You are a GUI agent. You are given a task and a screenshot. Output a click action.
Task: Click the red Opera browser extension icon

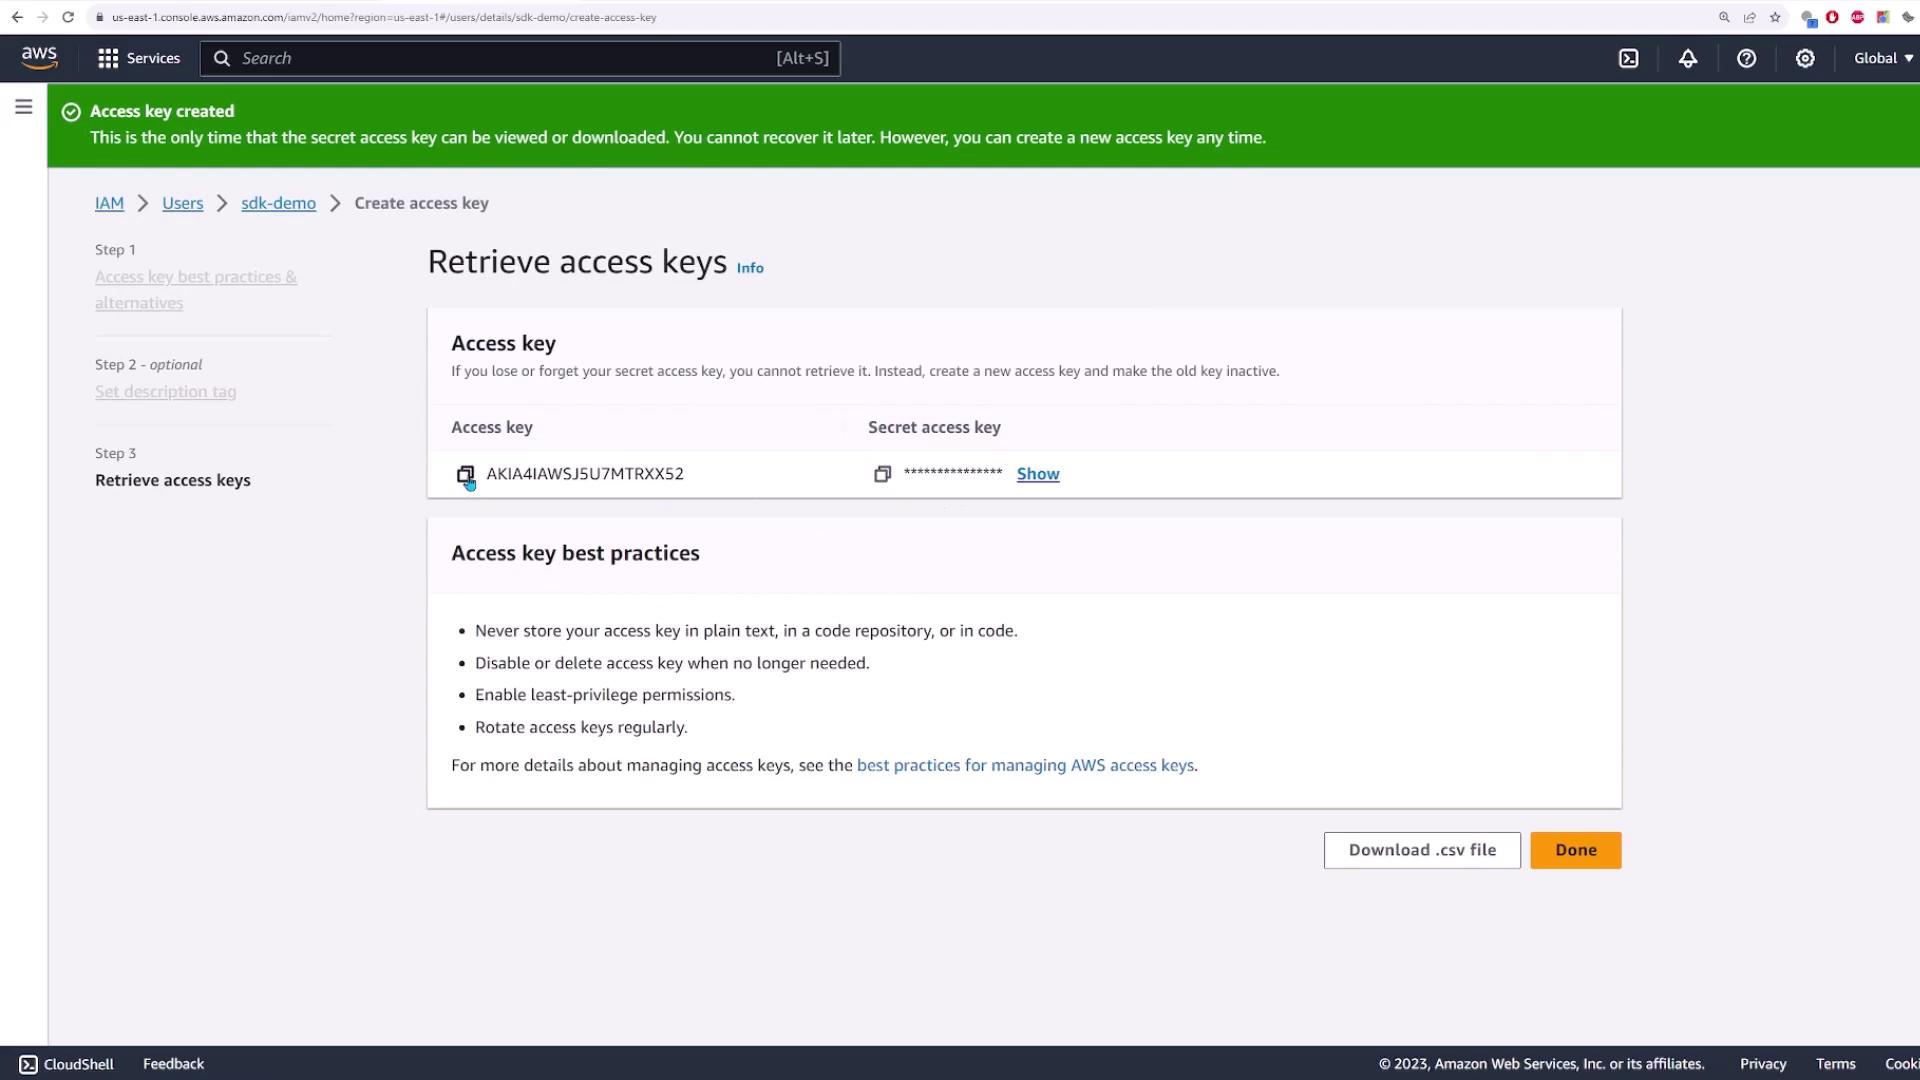[x=1832, y=17]
